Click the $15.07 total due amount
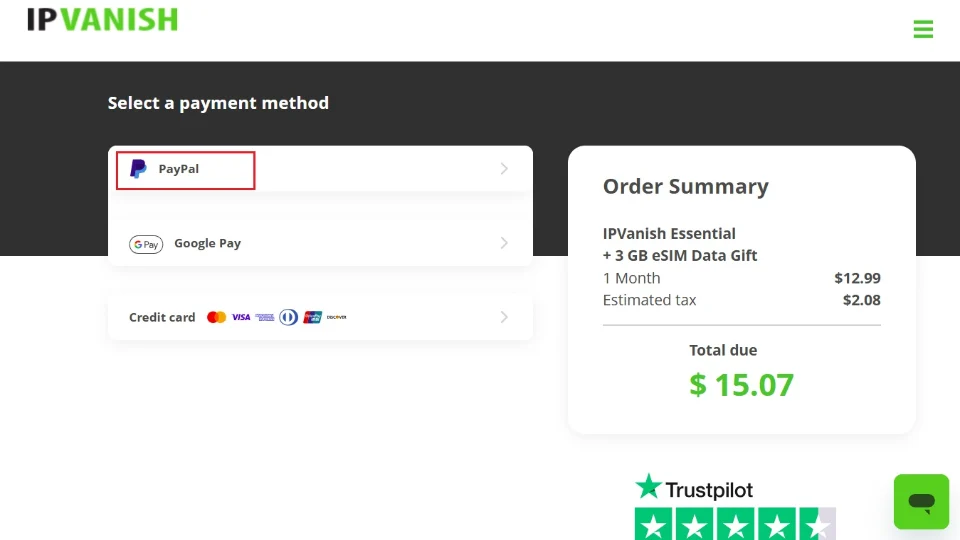 click(x=741, y=385)
